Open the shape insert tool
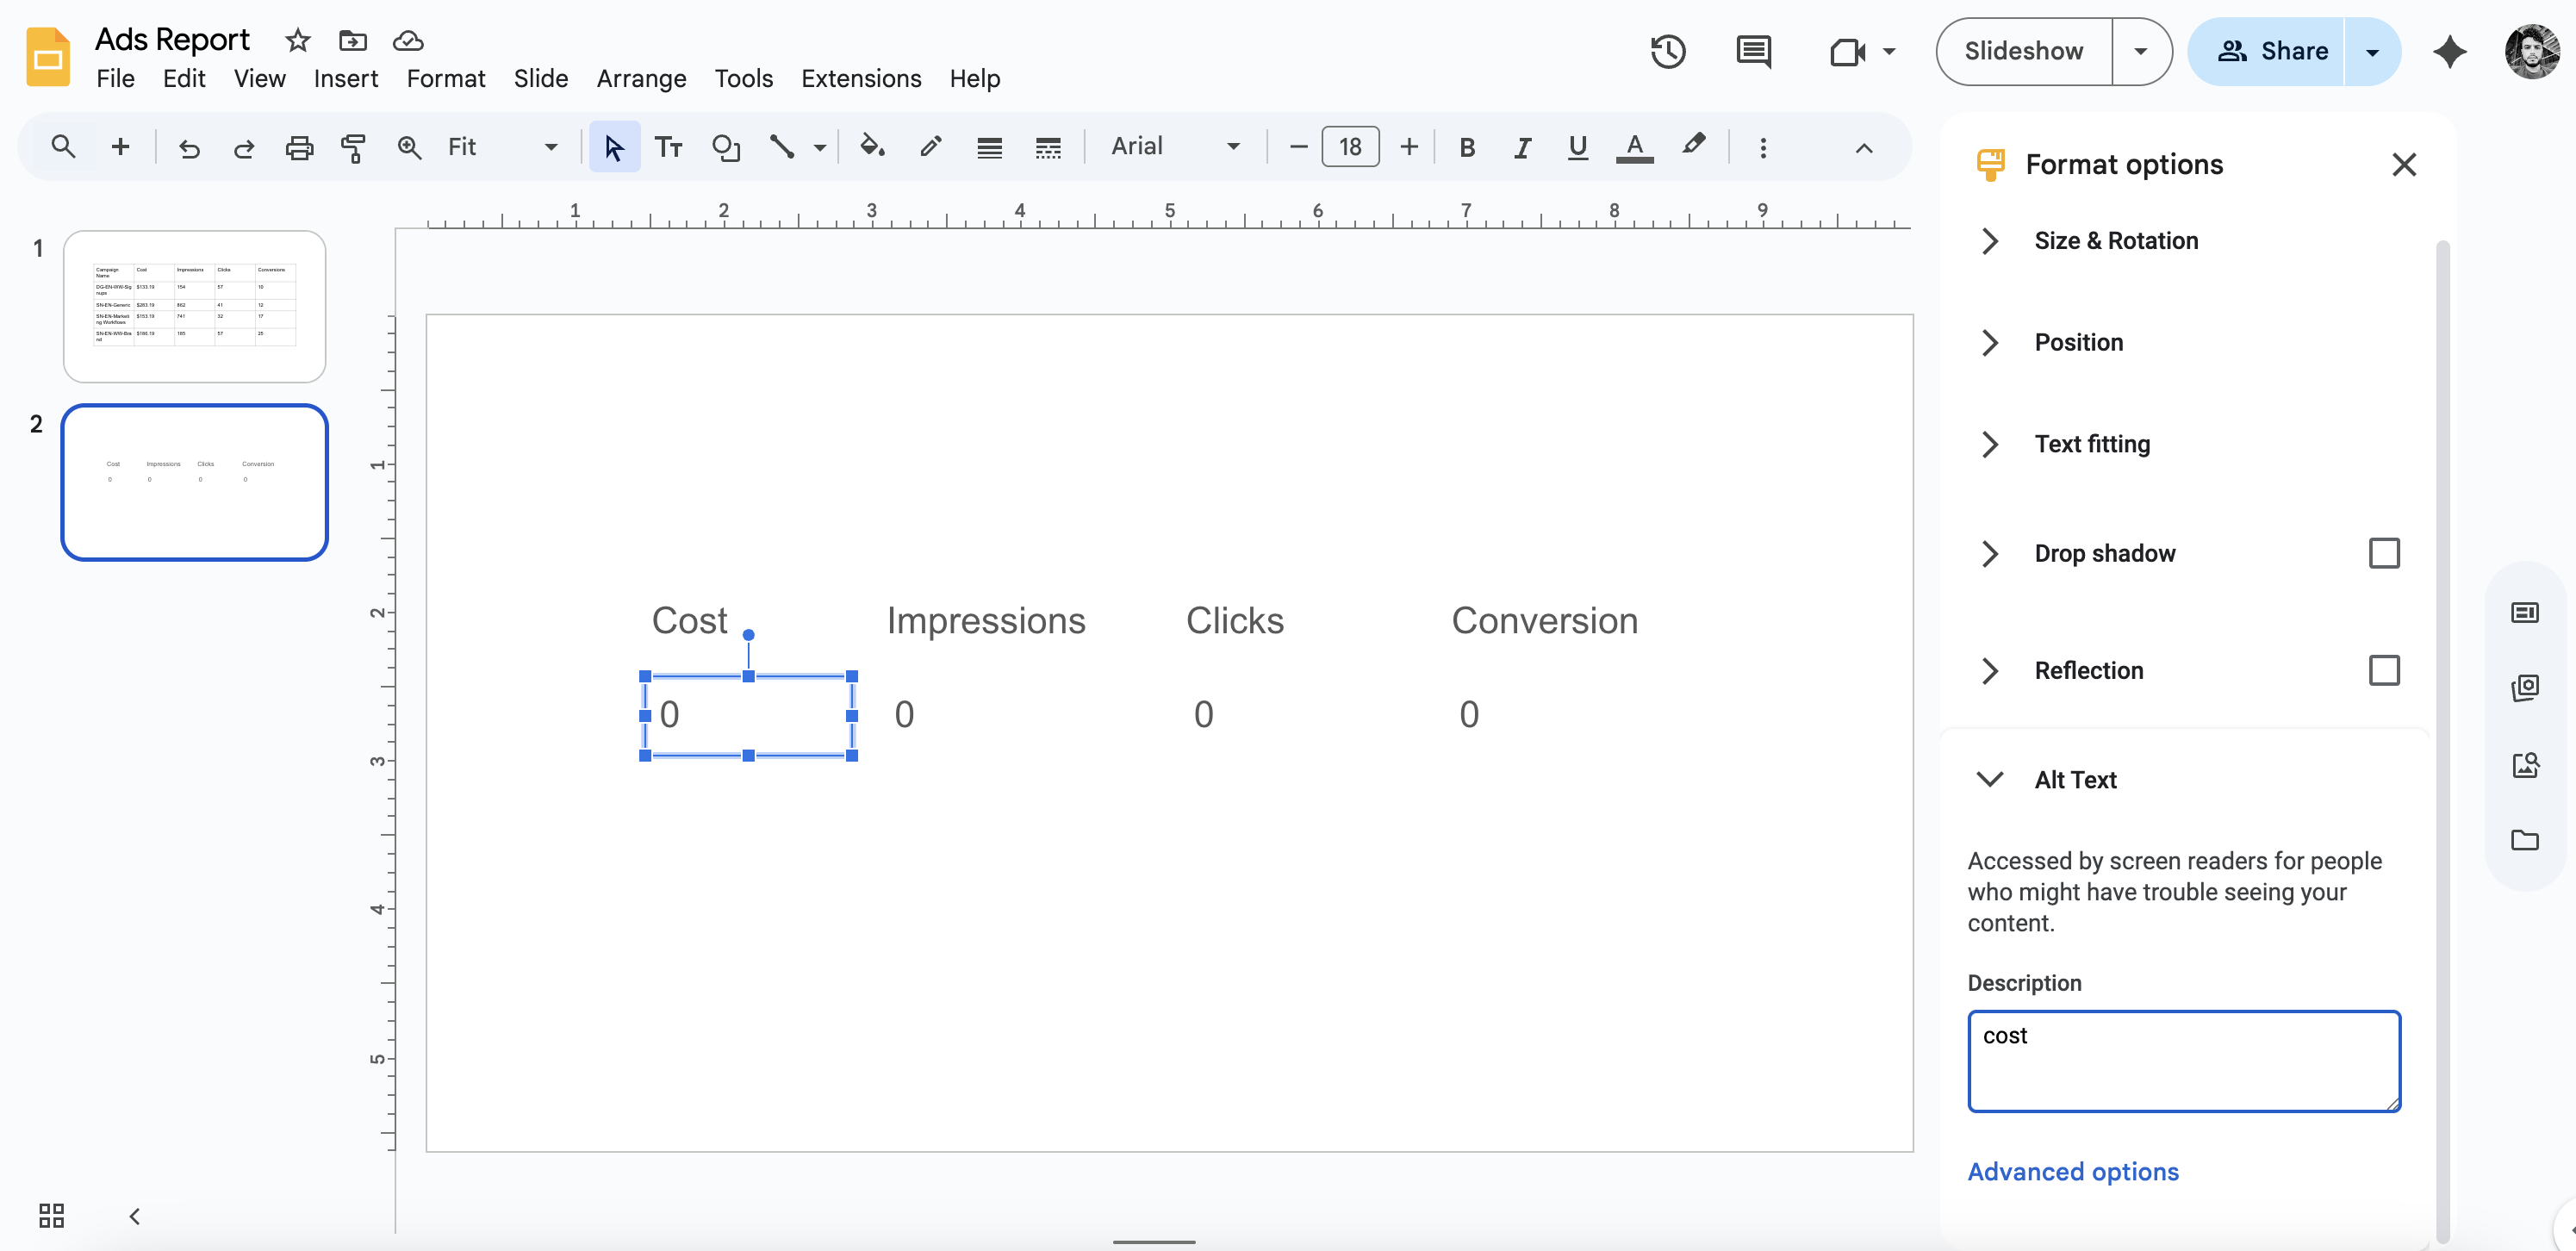This screenshot has width=2576, height=1251. pyautogui.click(x=726, y=147)
